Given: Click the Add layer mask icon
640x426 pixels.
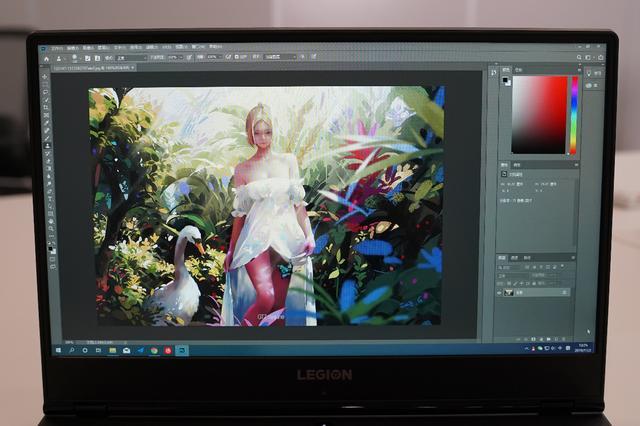Looking at the screenshot, I should [533, 339].
